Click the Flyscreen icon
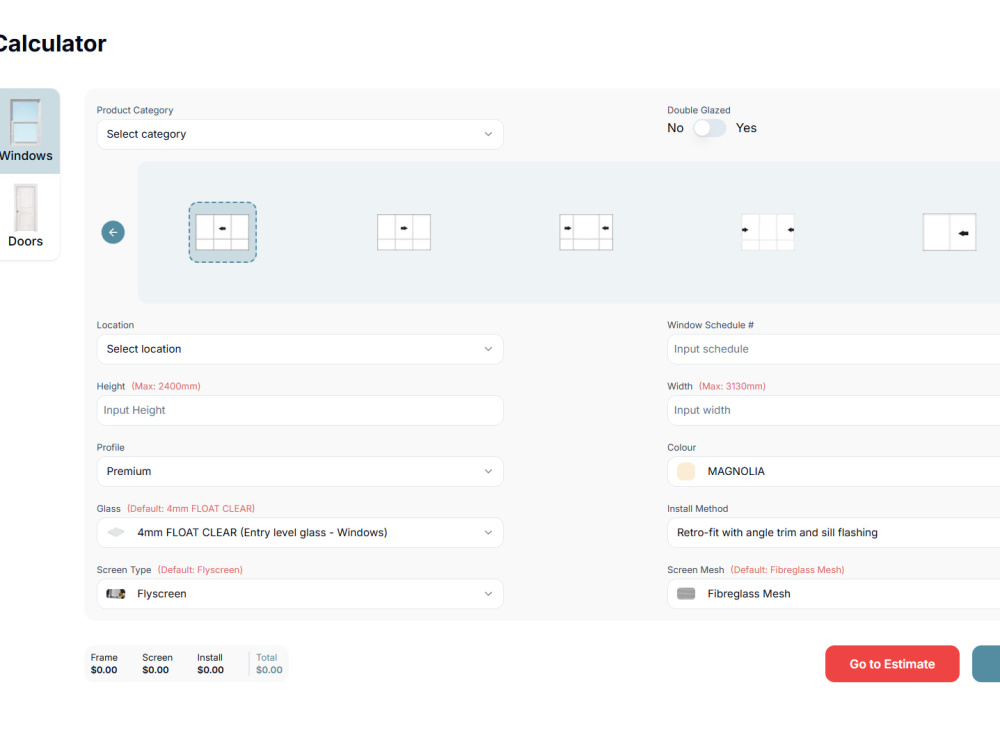 (x=116, y=594)
